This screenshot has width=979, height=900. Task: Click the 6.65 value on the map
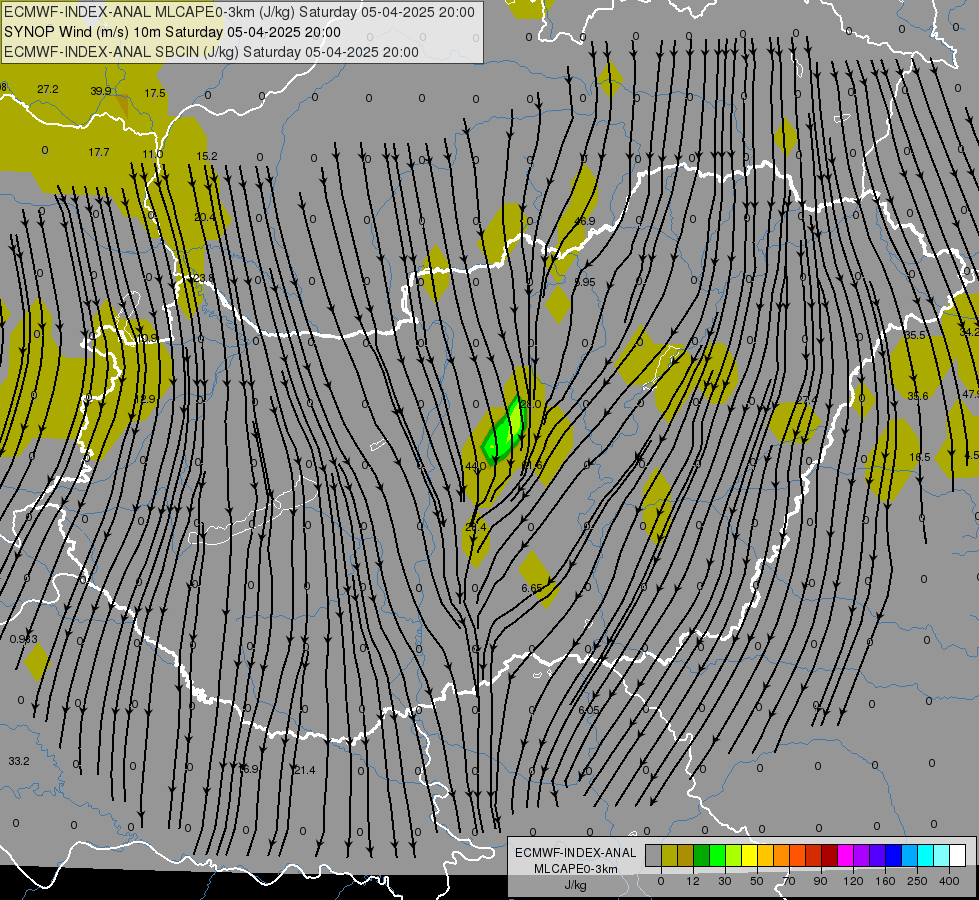coord(532,588)
